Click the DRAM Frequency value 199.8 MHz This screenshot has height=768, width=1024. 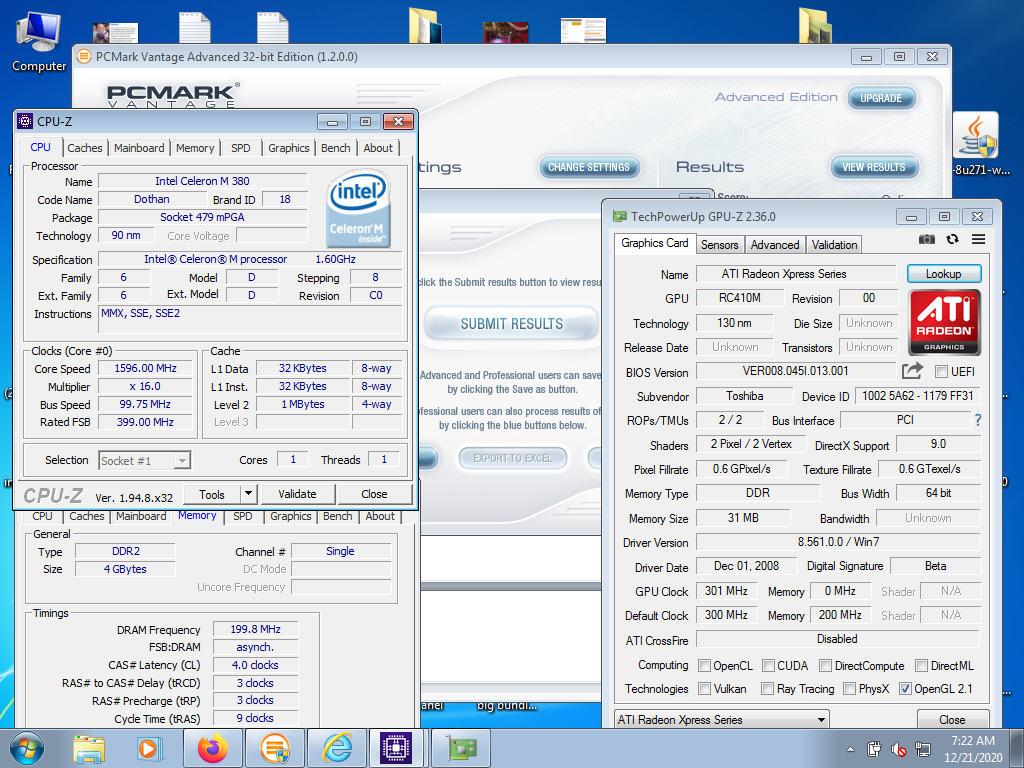tap(255, 629)
